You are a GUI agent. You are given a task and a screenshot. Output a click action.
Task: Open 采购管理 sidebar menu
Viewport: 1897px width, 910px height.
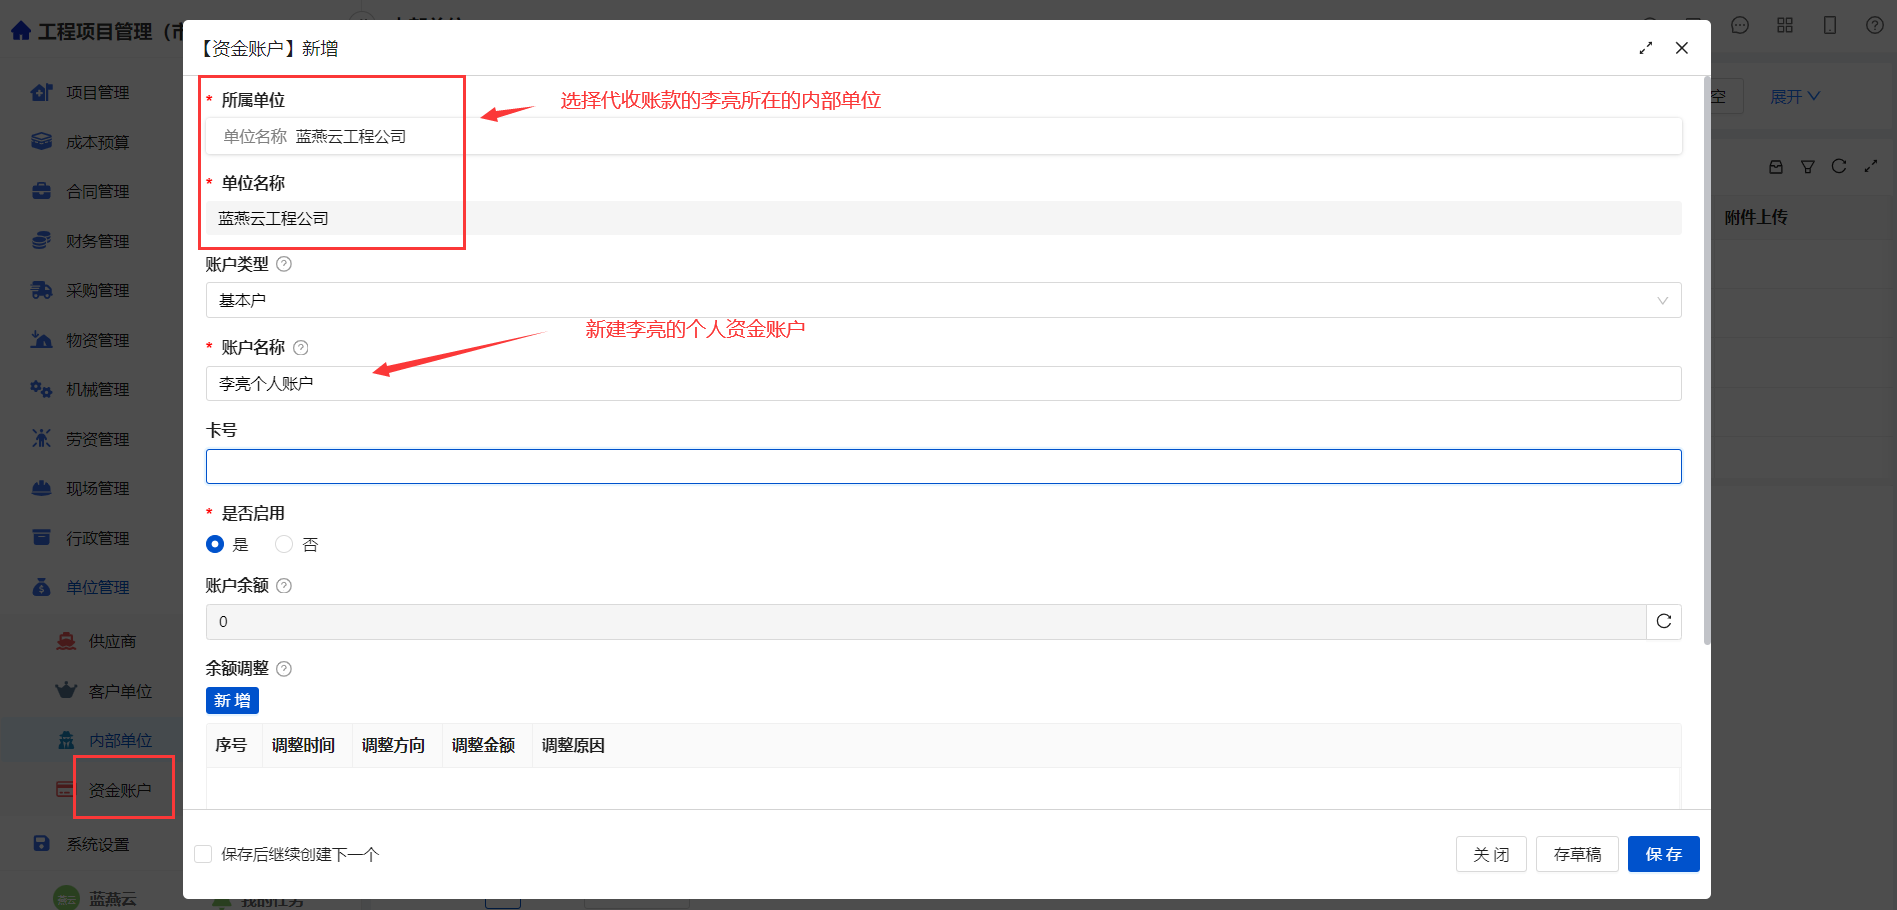click(x=97, y=291)
